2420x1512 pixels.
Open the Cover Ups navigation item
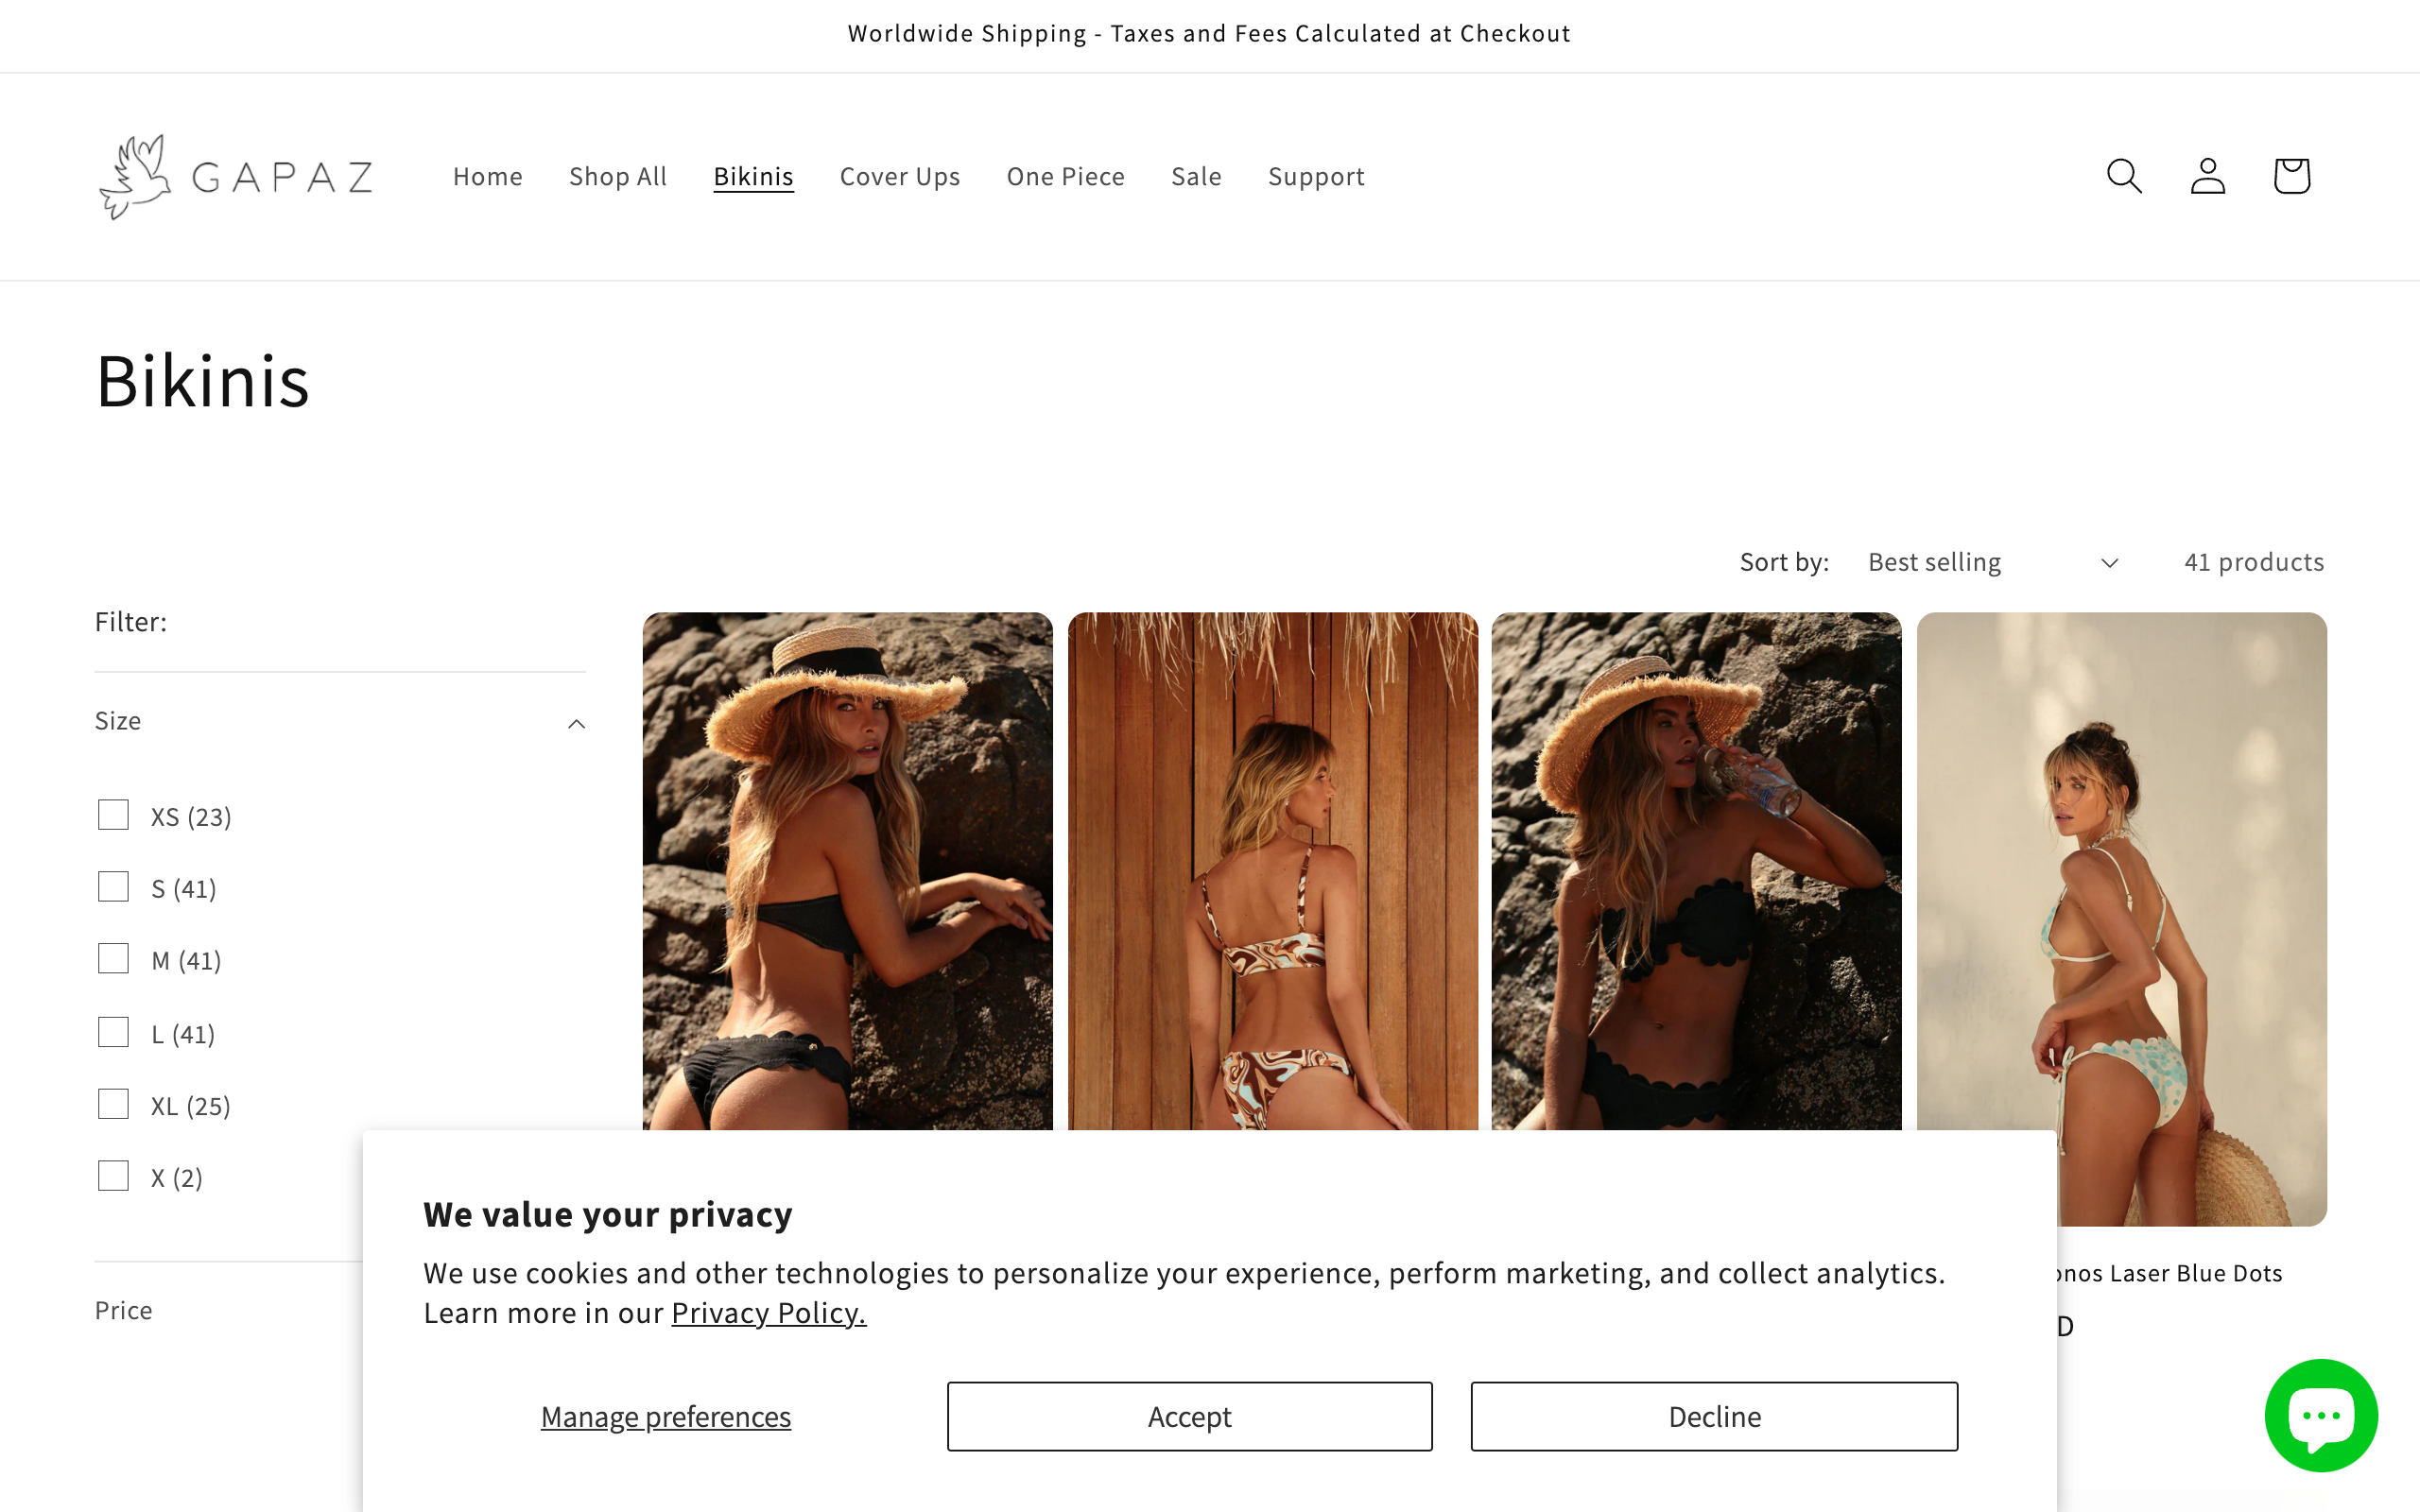coord(899,176)
